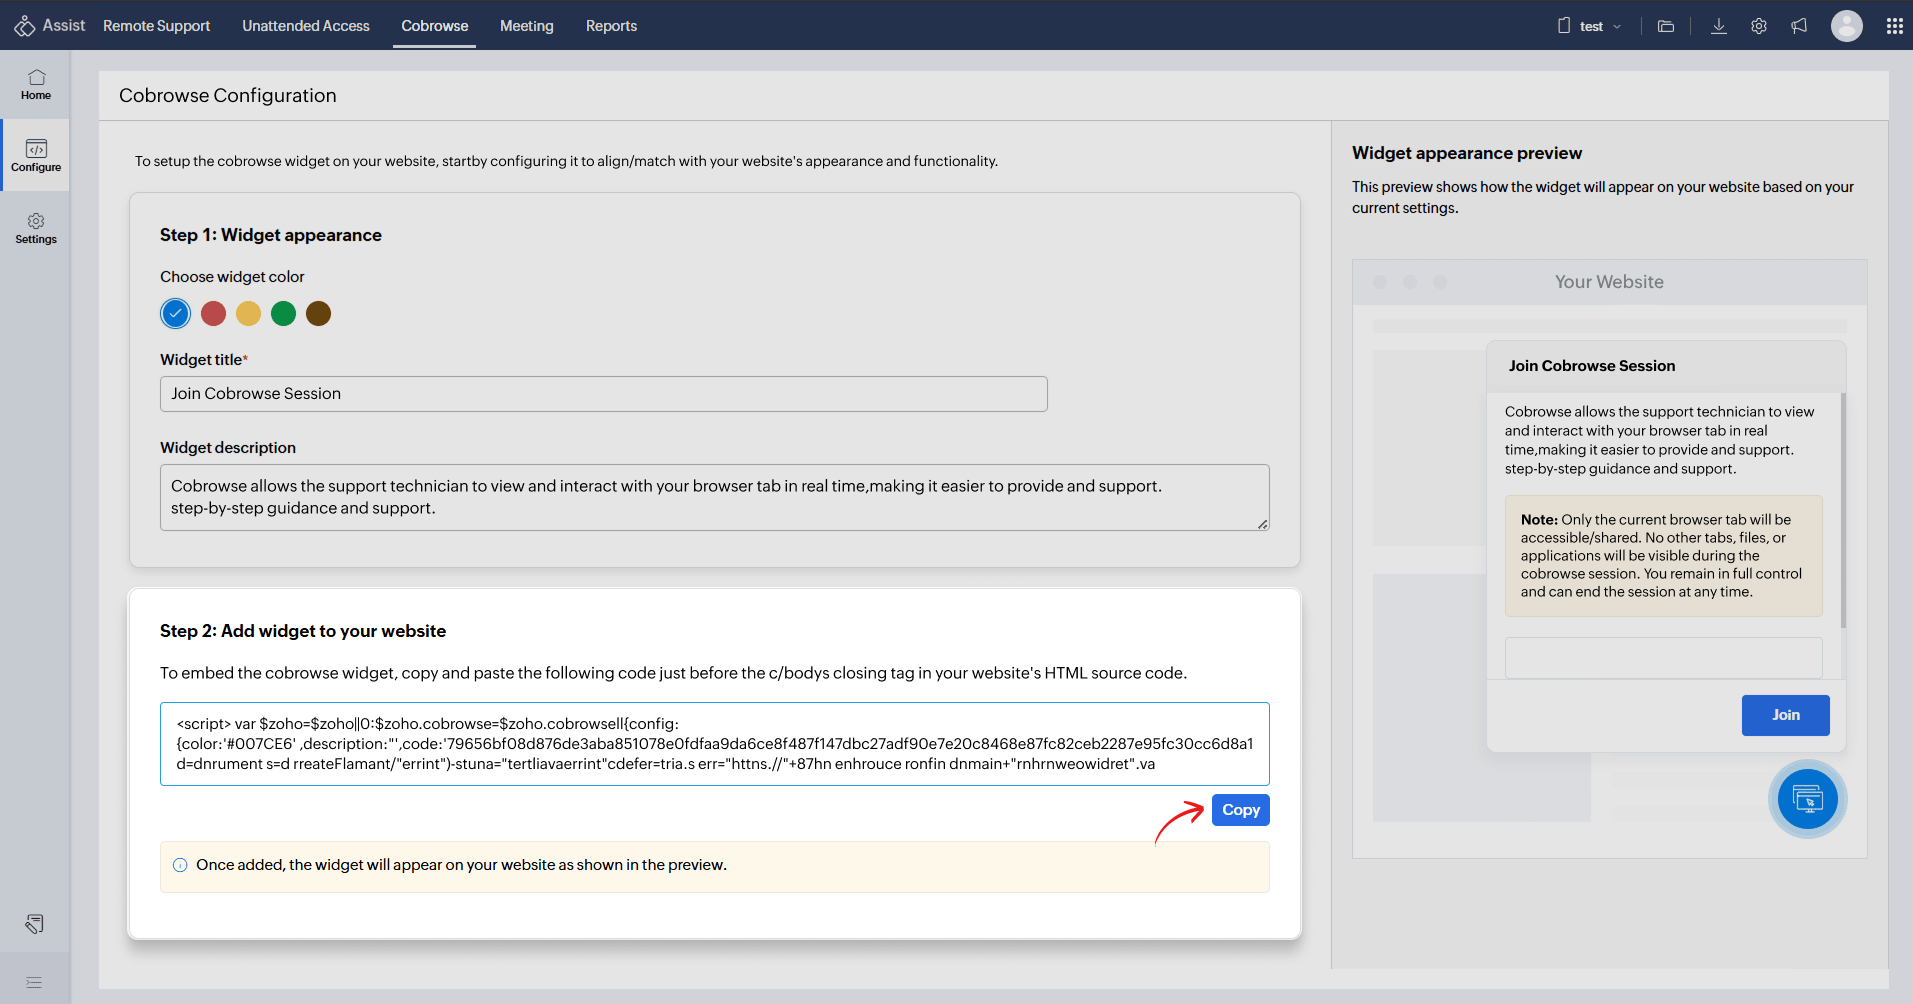Screen dimensions: 1913x1004
Task: Open the apps grid launcher
Action: click(x=1894, y=26)
